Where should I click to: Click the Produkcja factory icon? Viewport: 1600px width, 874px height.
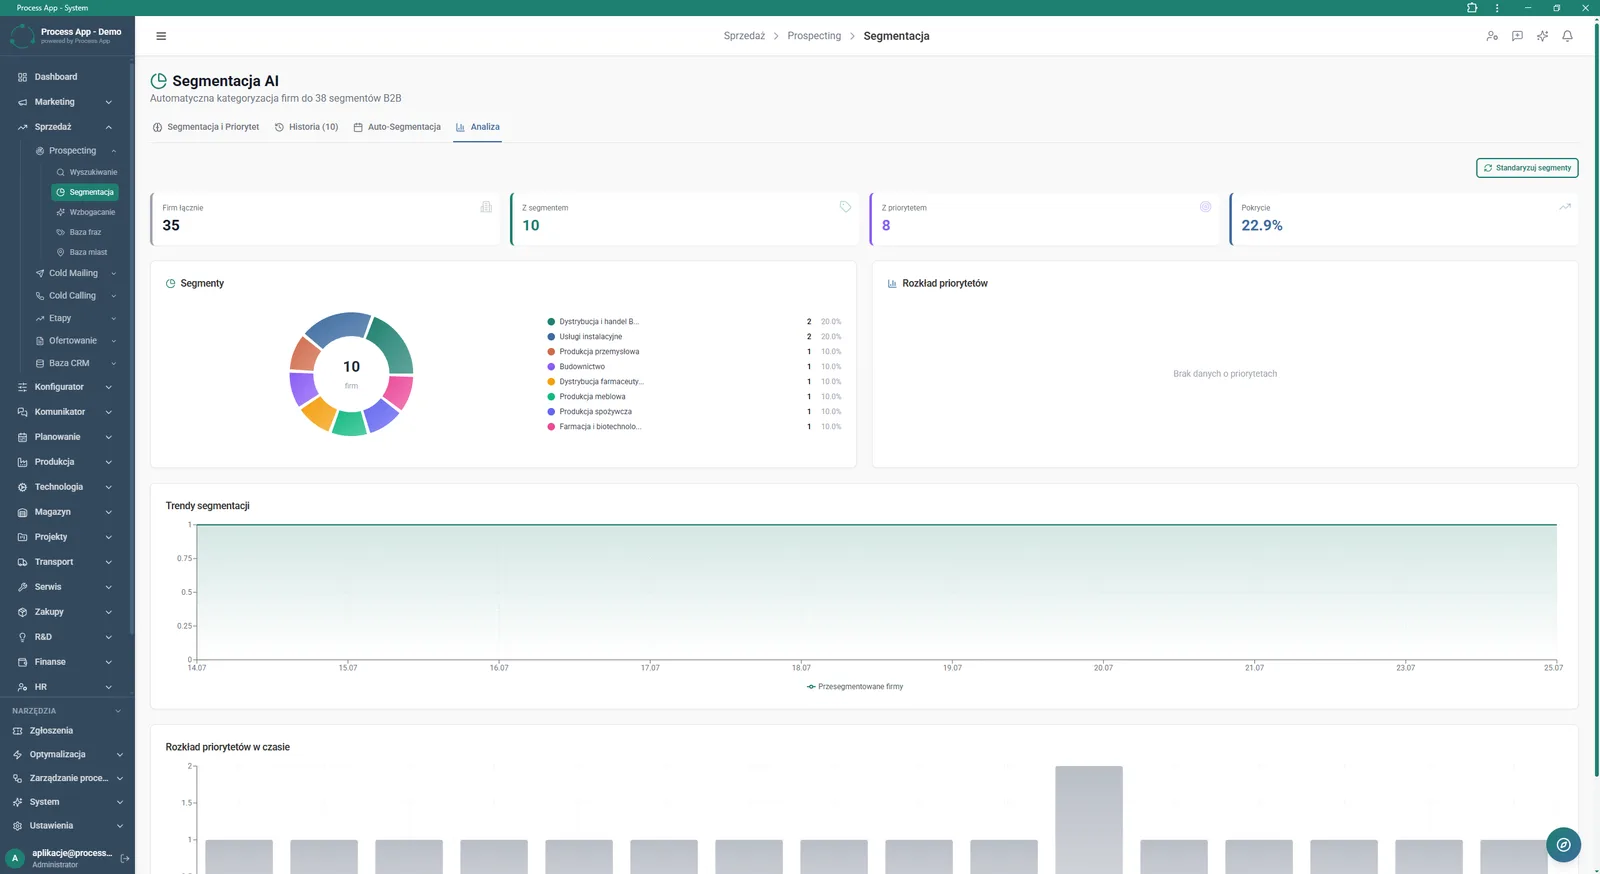pos(22,462)
